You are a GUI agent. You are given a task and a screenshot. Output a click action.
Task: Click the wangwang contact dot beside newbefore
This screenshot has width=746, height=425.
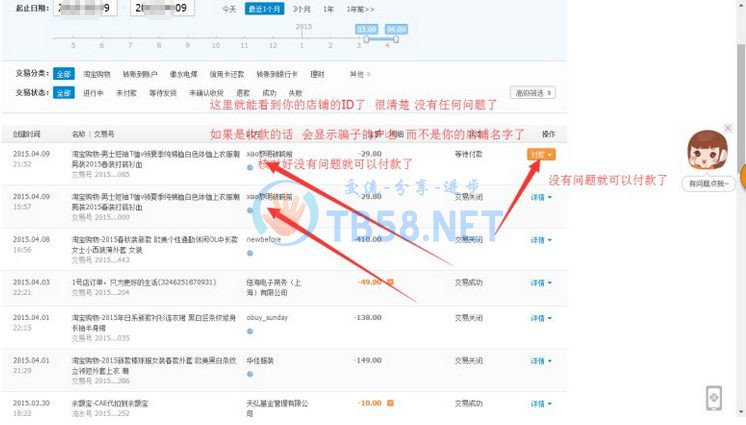click(250, 252)
